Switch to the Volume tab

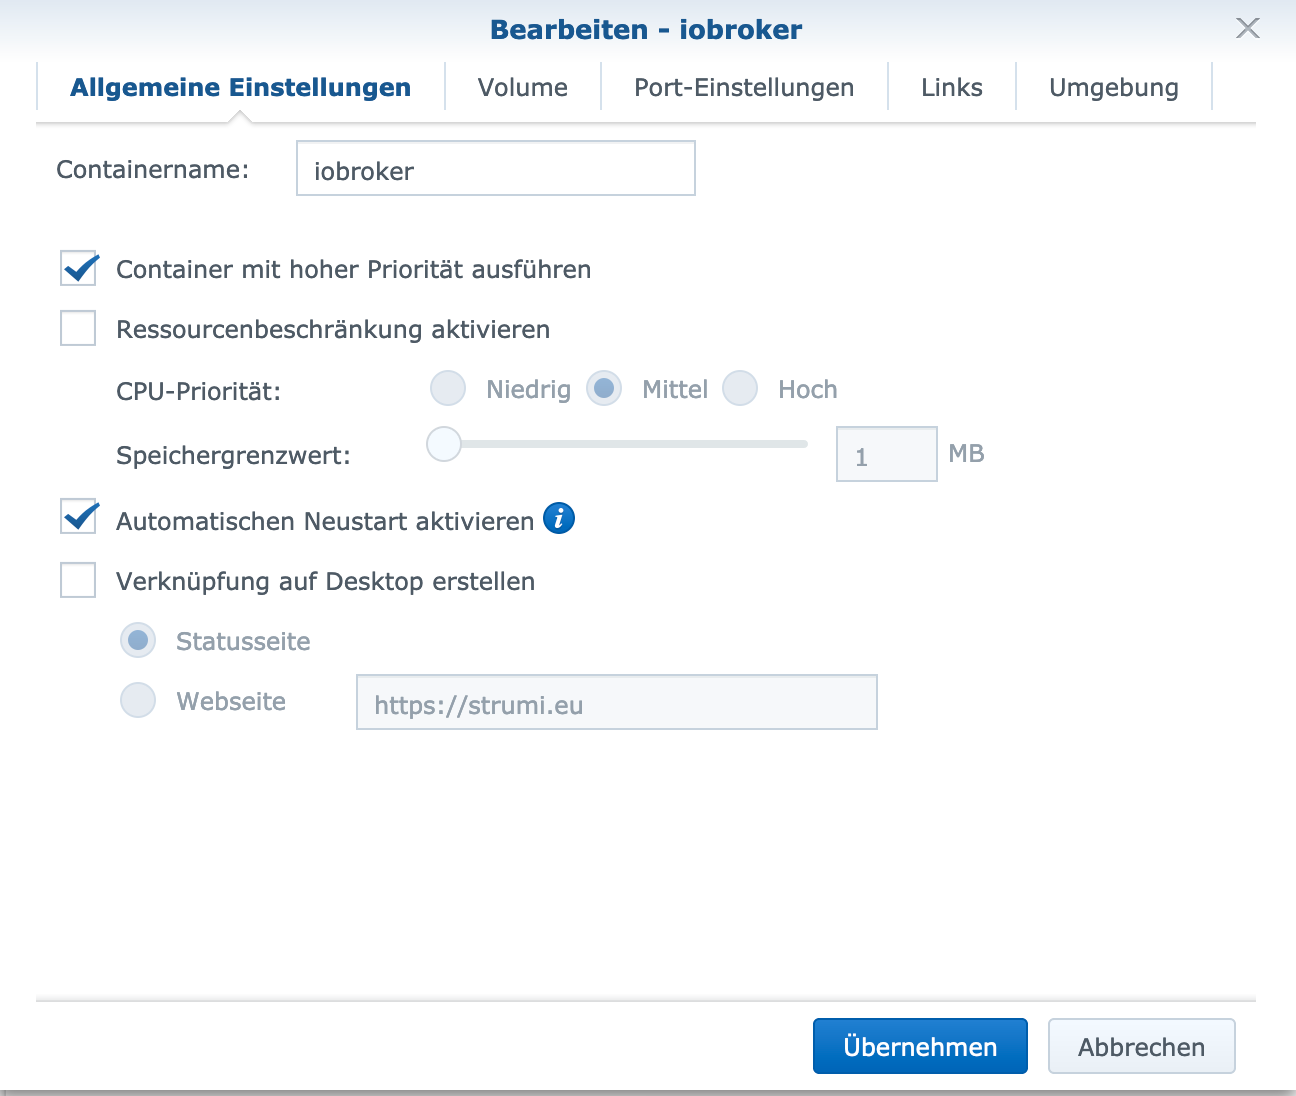click(523, 88)
